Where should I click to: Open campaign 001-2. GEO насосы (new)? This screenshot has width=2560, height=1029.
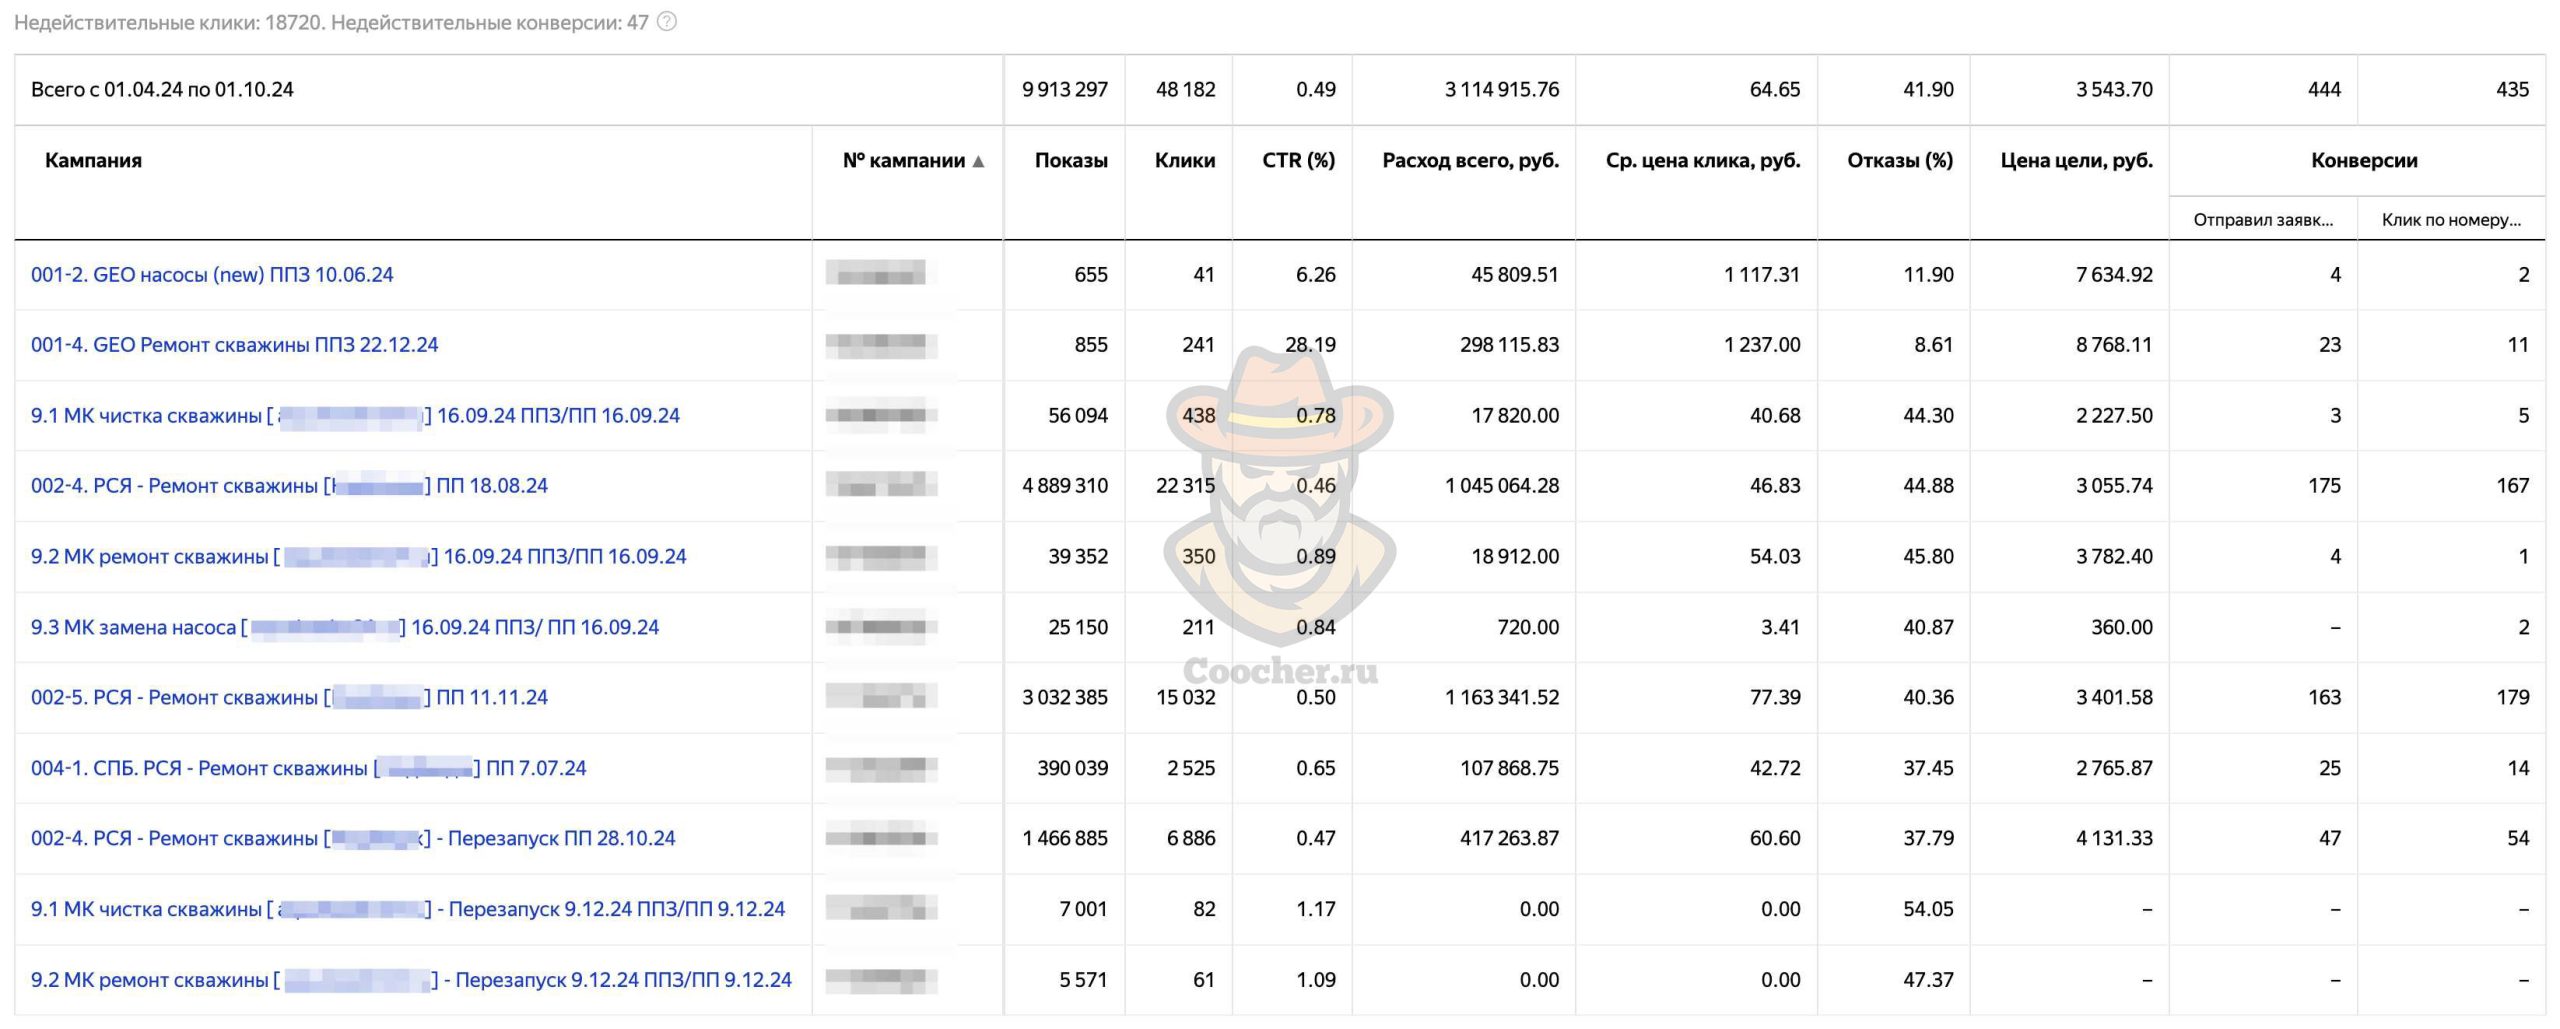tap(212, 275)
